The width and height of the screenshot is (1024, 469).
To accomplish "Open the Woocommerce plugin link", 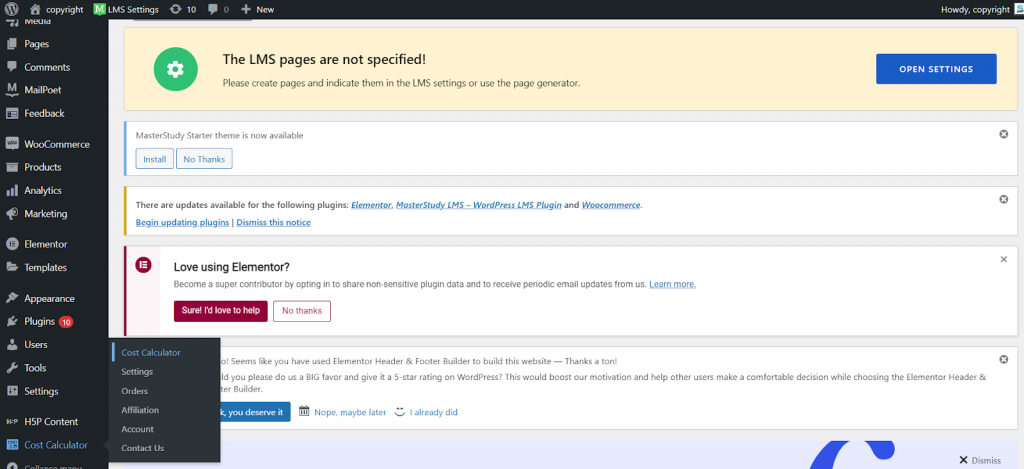I will (611, 204).
